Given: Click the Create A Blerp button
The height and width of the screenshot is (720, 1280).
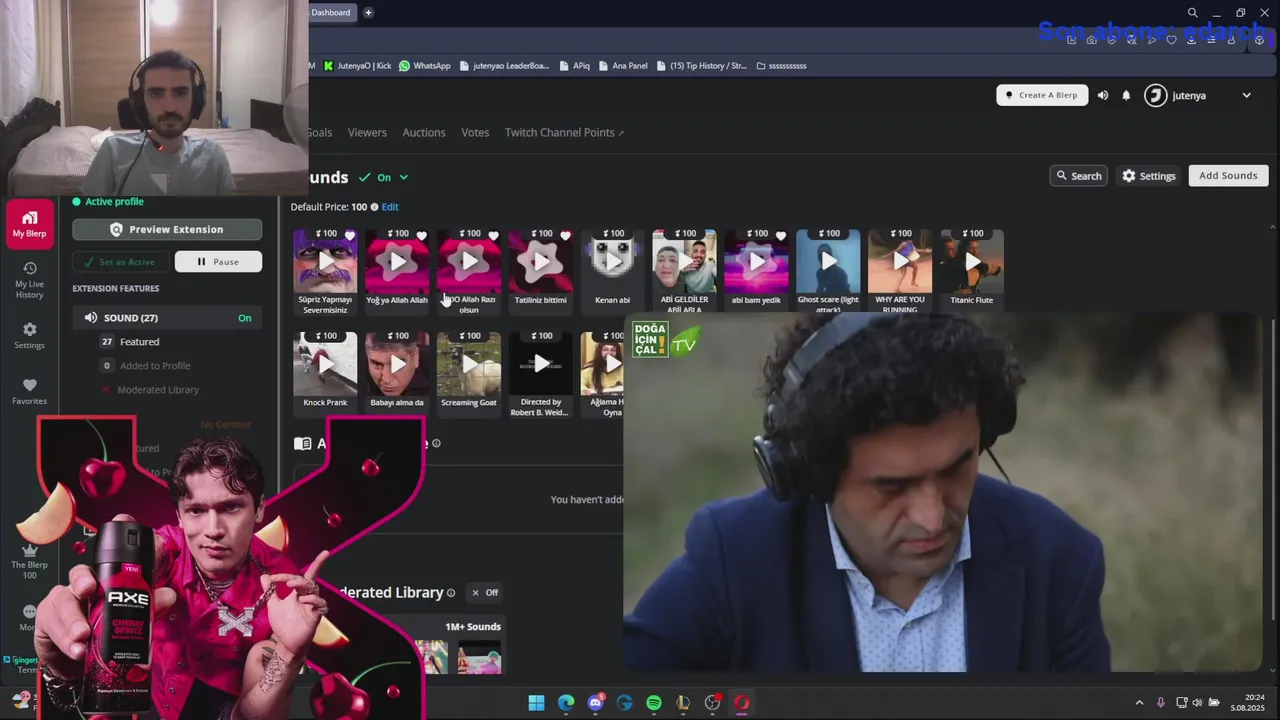Looking at the screenshot, I should (x=1042, y=95).
